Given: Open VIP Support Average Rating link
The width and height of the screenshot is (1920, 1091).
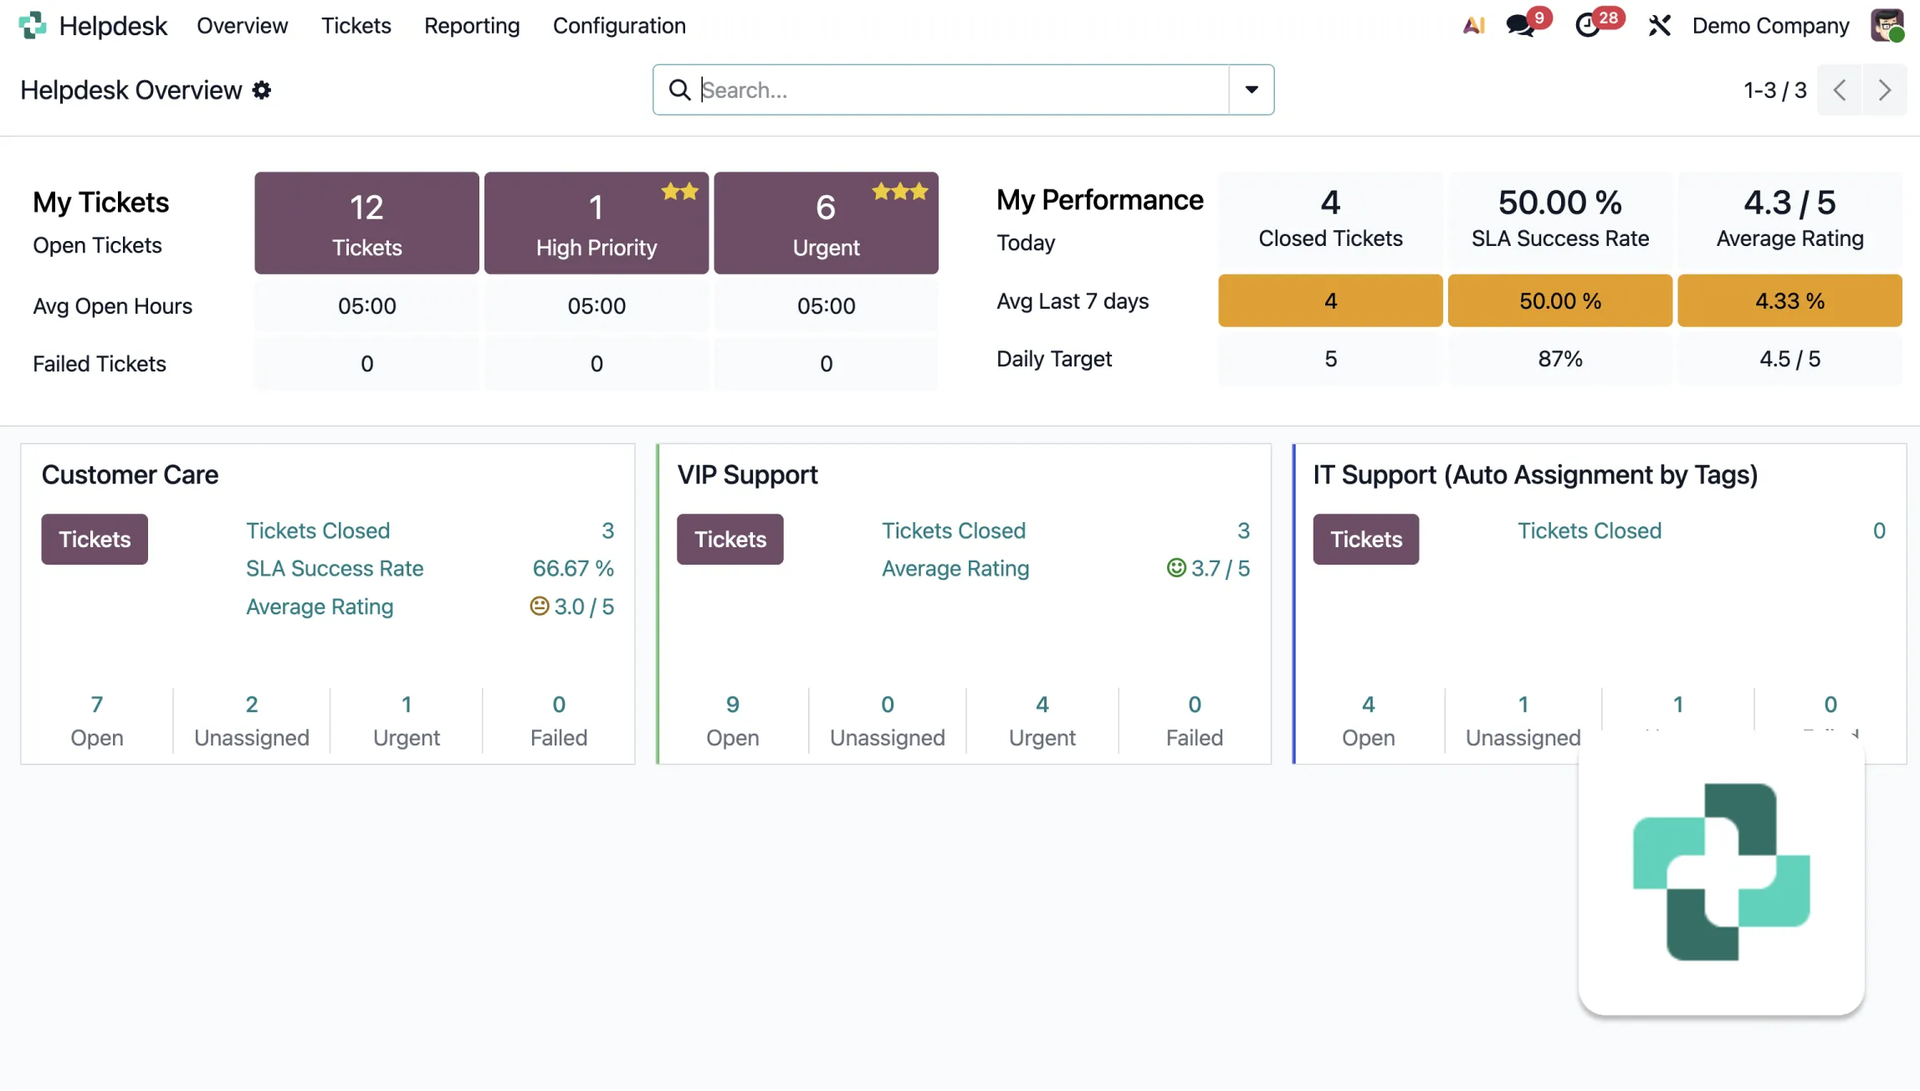Looking at the screenshot, I should [x=955, y=569].
